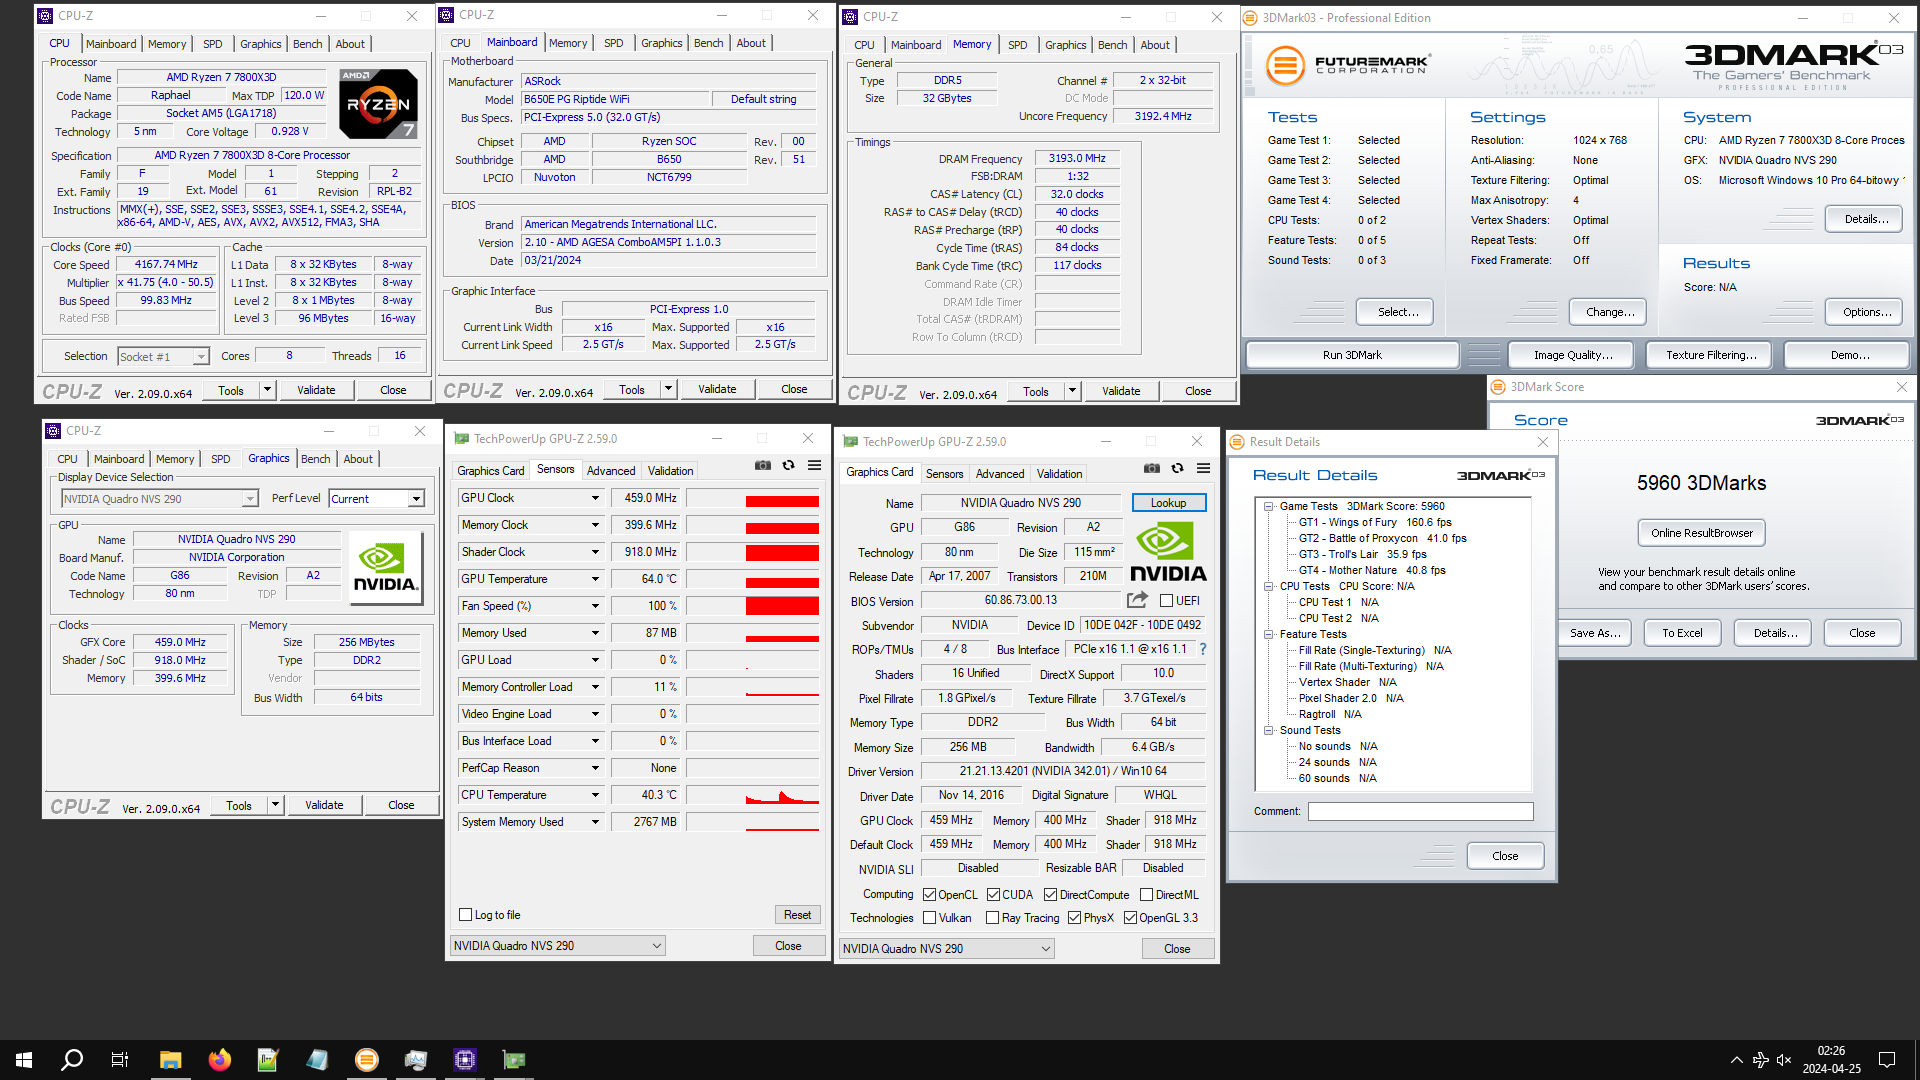Toggle OpenCL checkbox
The height and width of the screenshot is (1080, 1920).
(x=929, y=895)
